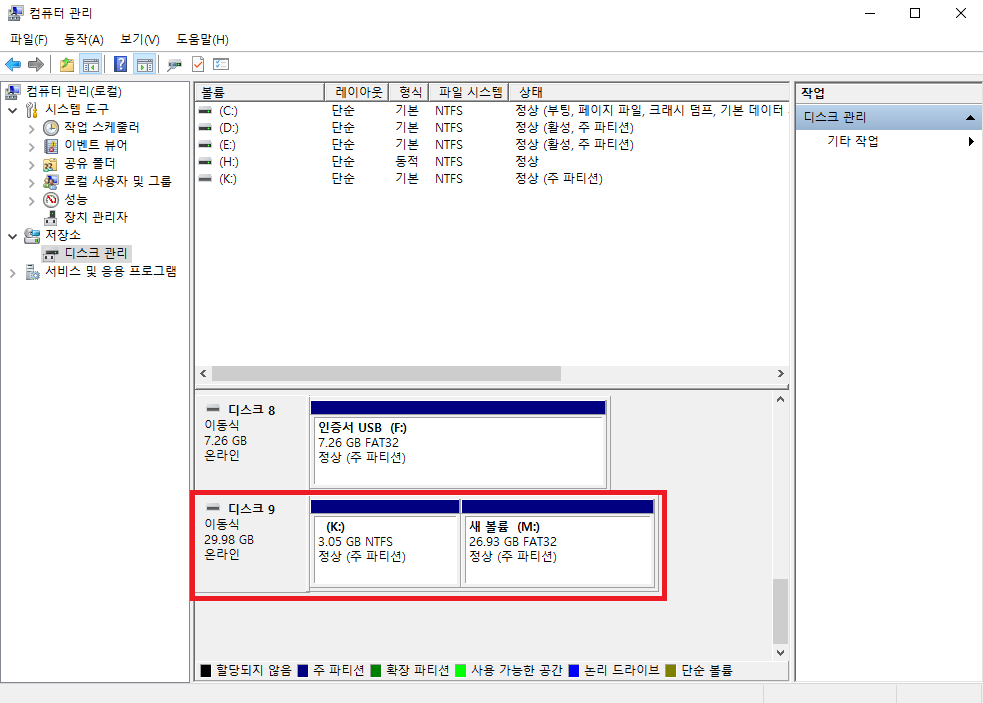
Task: Click the 장치 관리자 icon
Action: click(51, 218)
